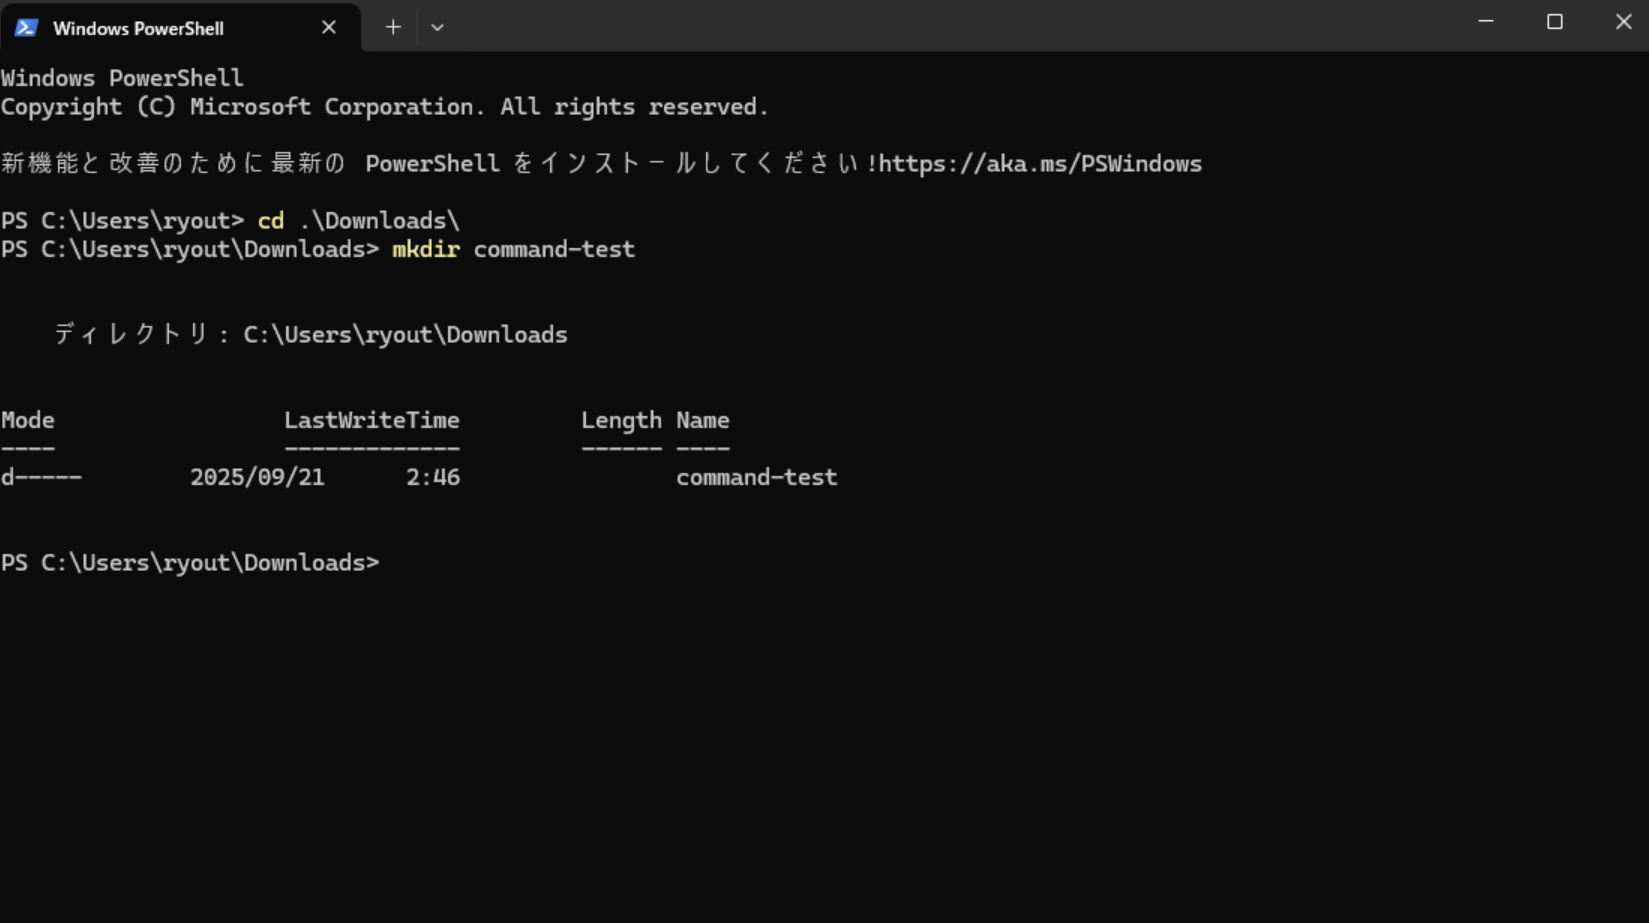
Task: Click the PowerShell icon in the tab
Action: (26, 28)
